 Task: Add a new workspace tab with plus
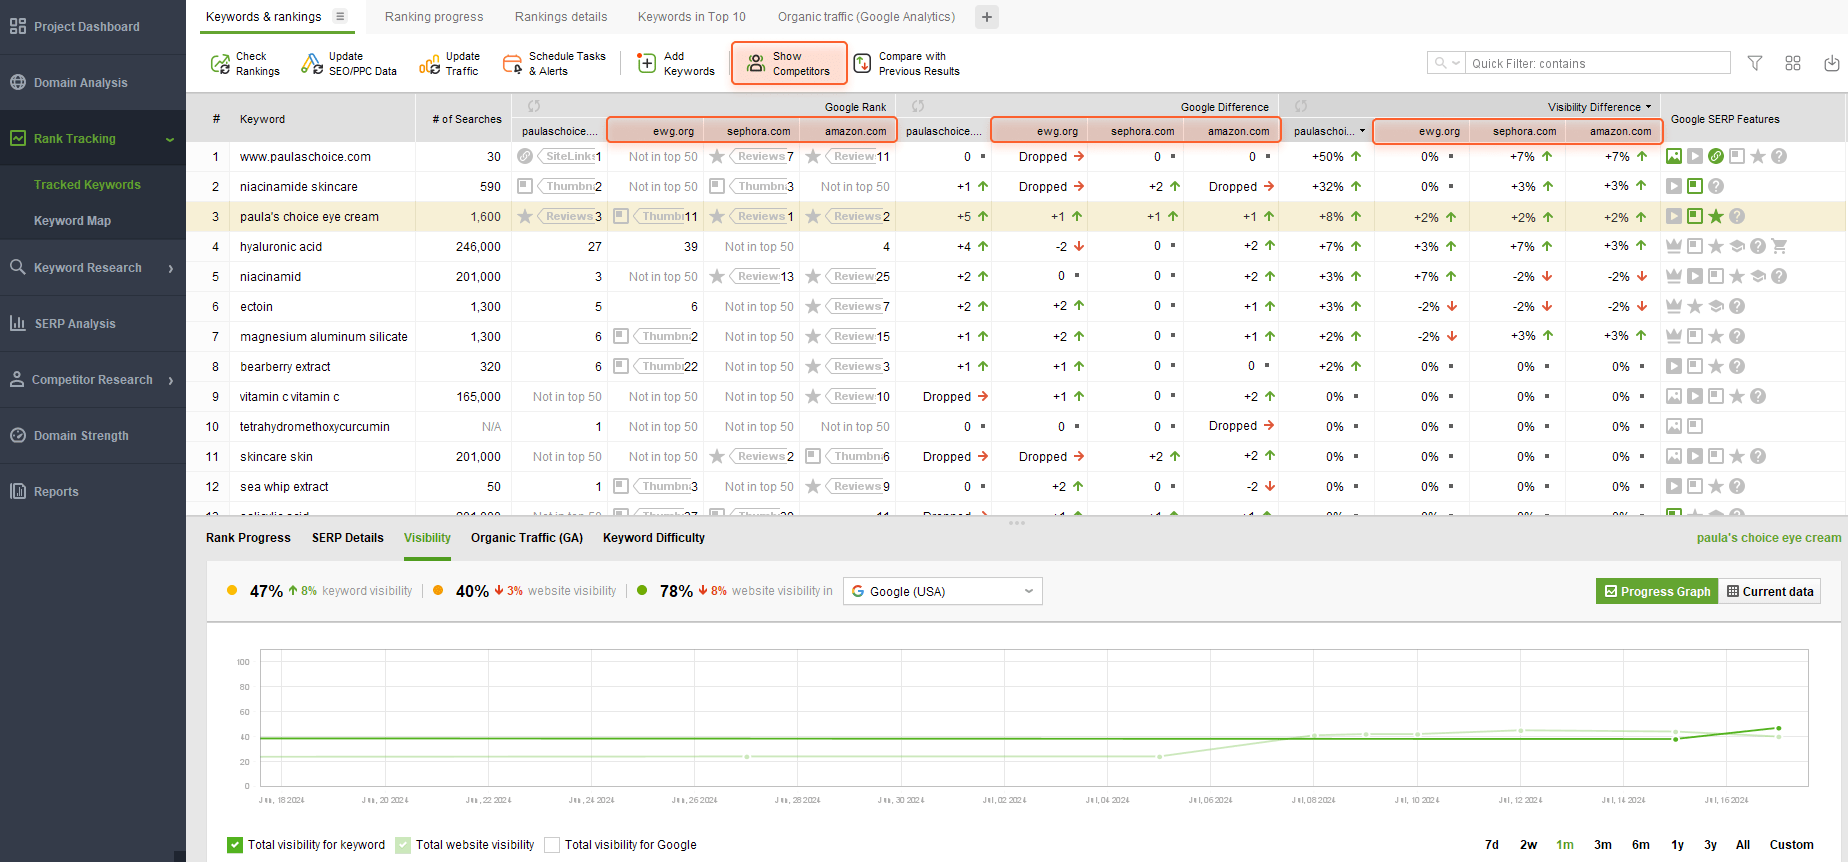pos(986,17)
